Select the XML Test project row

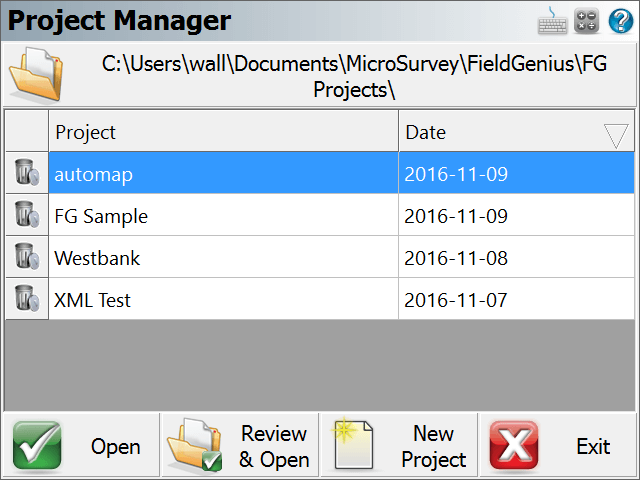(341, 299)
